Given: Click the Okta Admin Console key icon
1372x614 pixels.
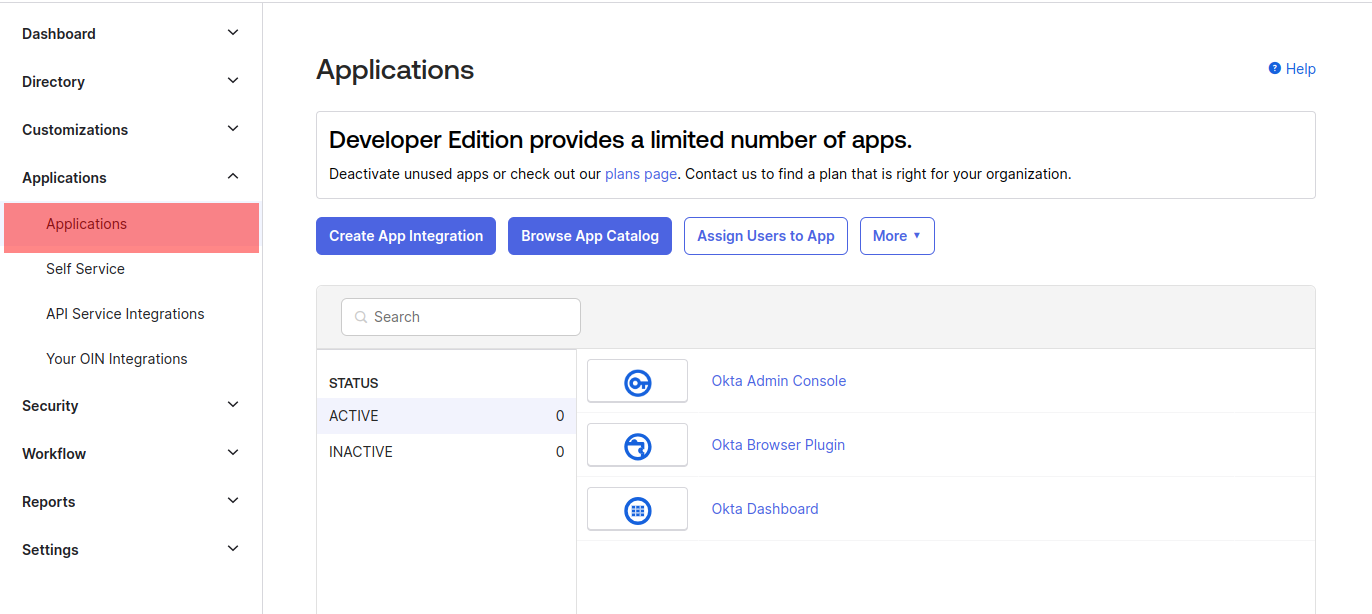Looking at the screenshot, I should (x=637, y=382).
